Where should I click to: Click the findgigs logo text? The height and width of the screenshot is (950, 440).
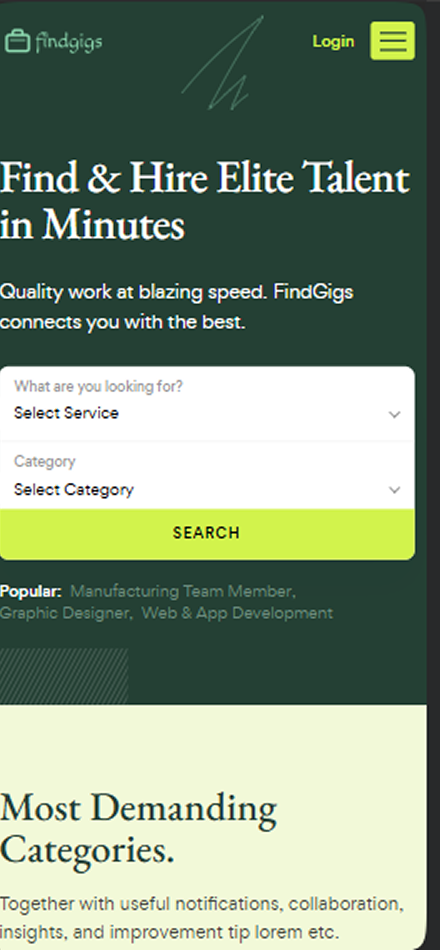(68, 42)
